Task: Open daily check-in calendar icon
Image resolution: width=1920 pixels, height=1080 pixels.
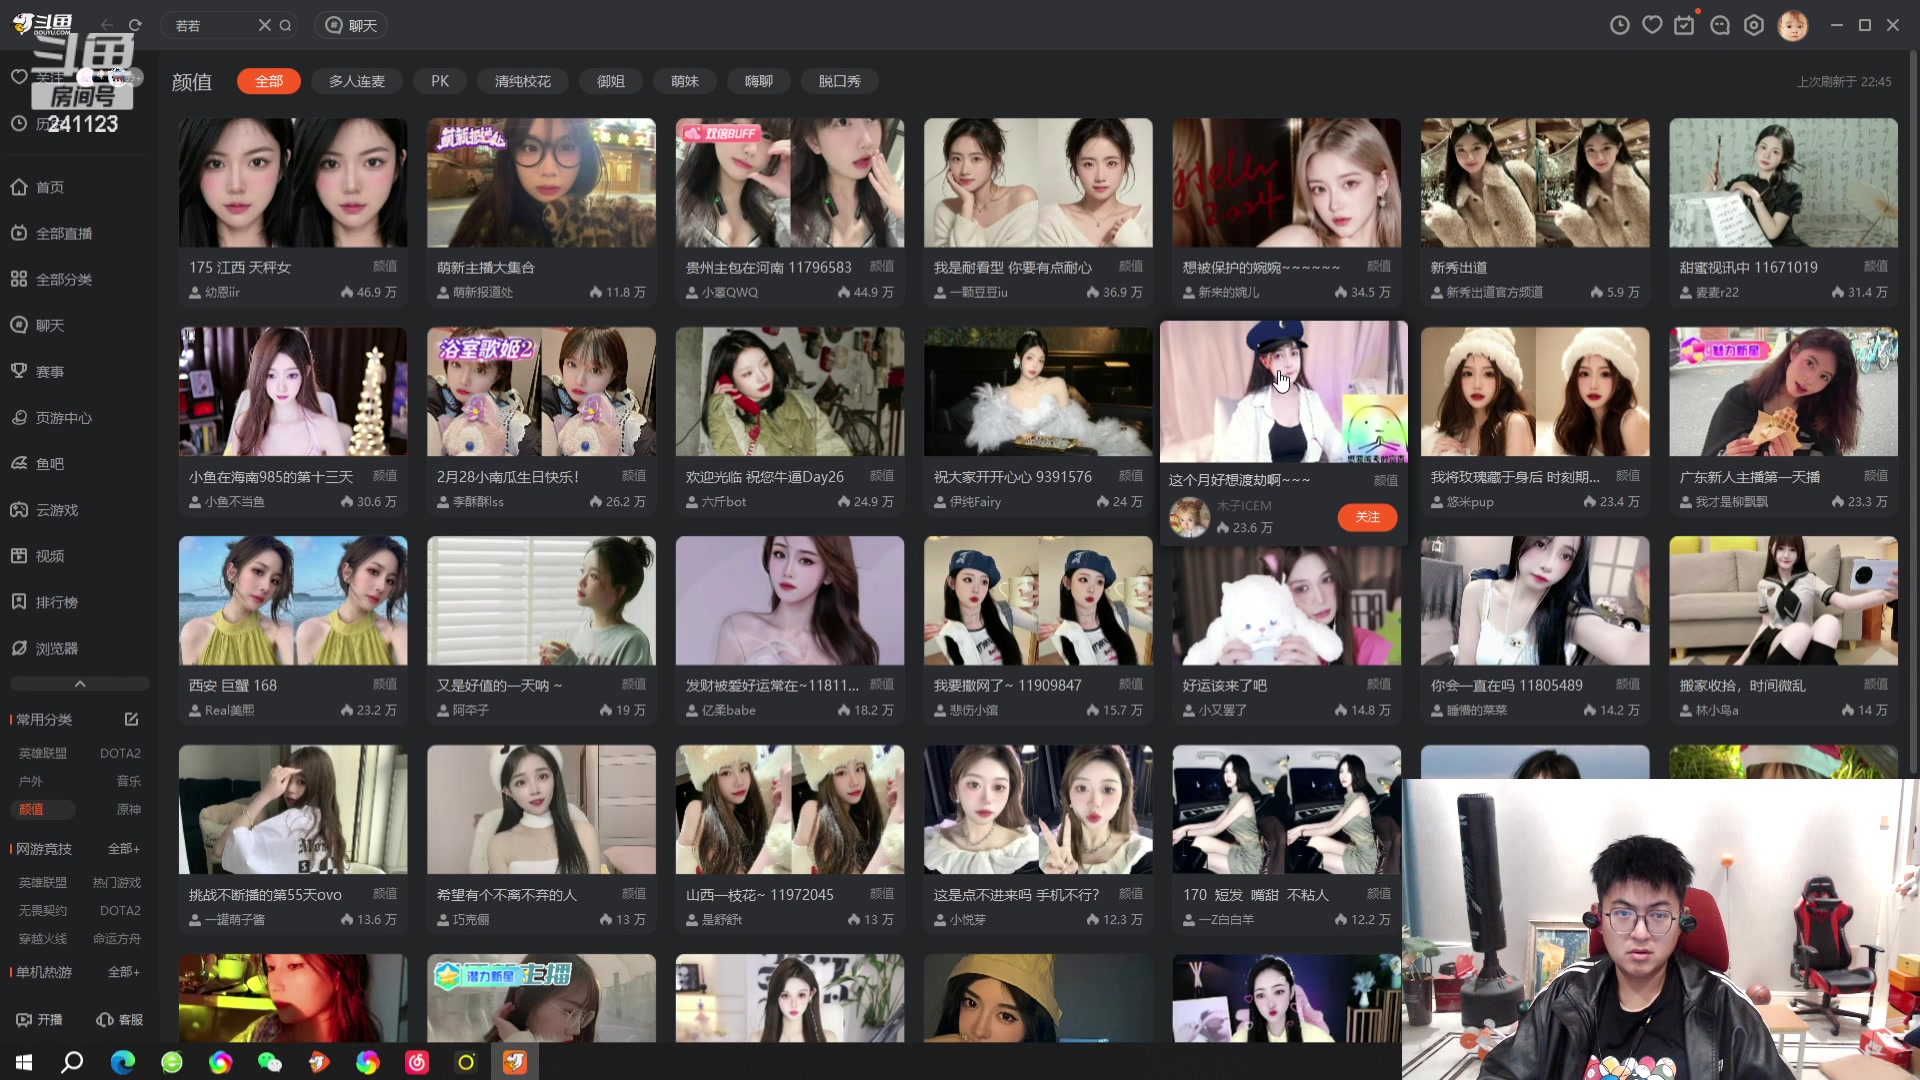Action: (x=1685, y=25)
